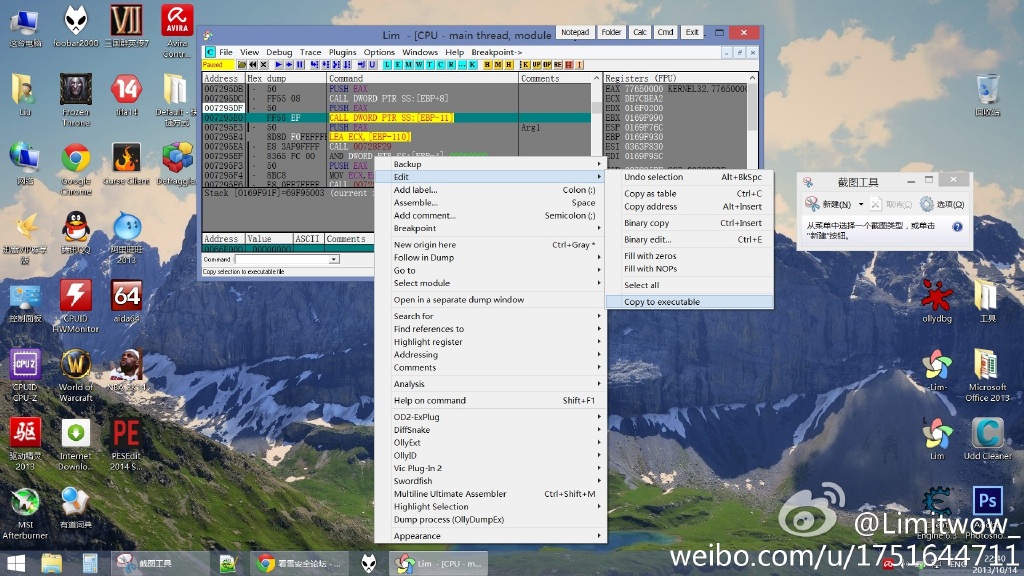Screen dimensions: 1024x576
Task: Open References window with R icon
Action: coord(451,65)
